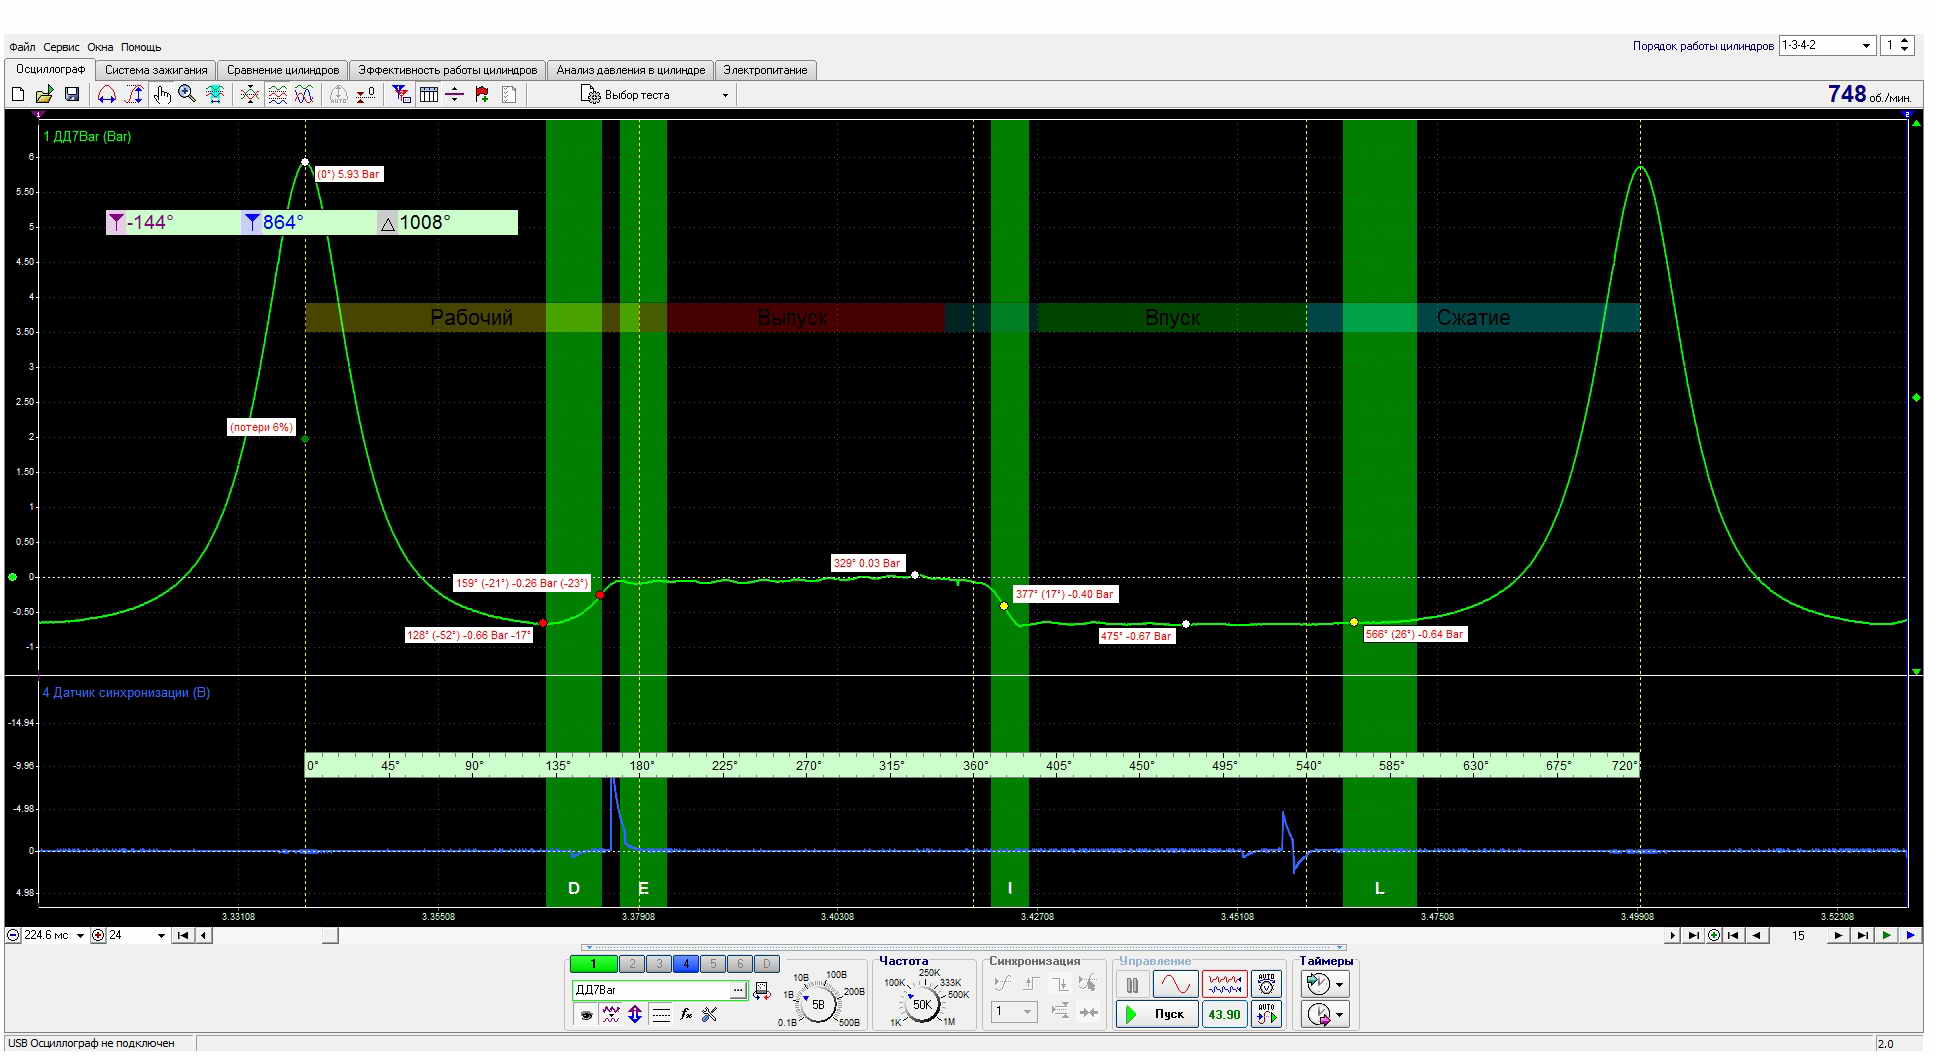Click the waveform filter icon under channel name
The height and width of the screenshot is (1056, 1936).
click(x=610, y=1014)
